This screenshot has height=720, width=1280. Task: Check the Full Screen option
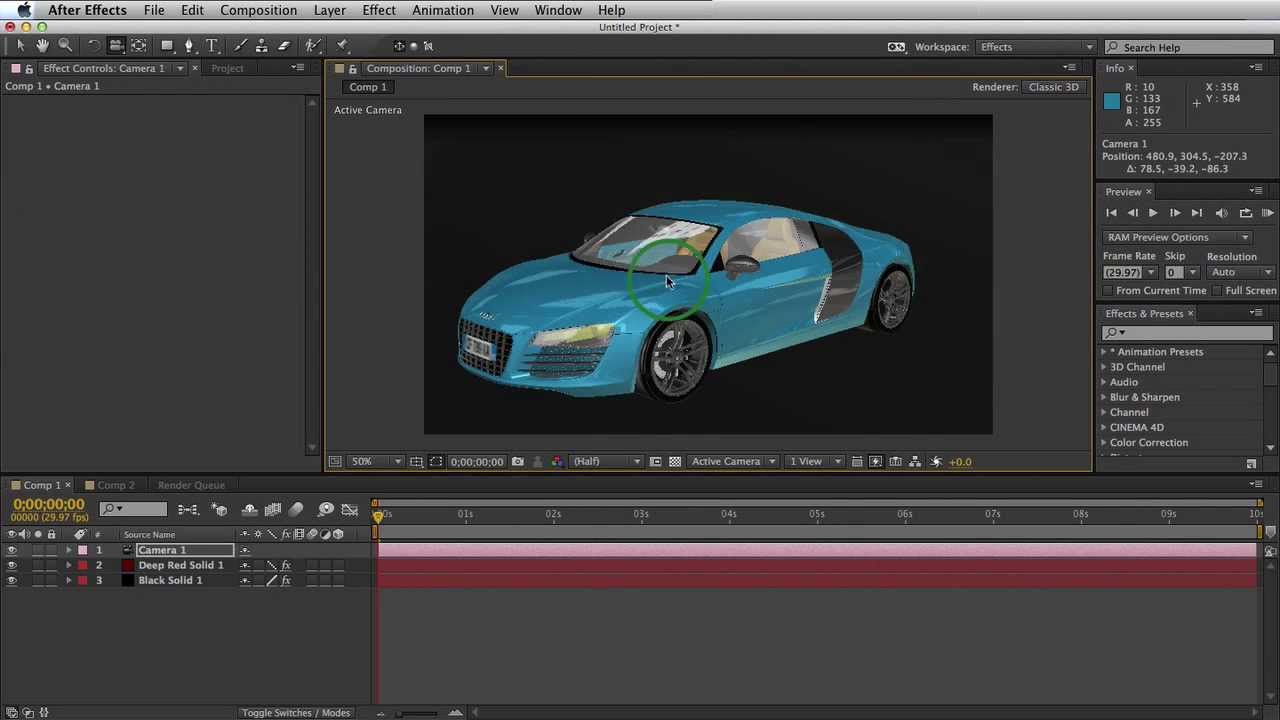1217,291
